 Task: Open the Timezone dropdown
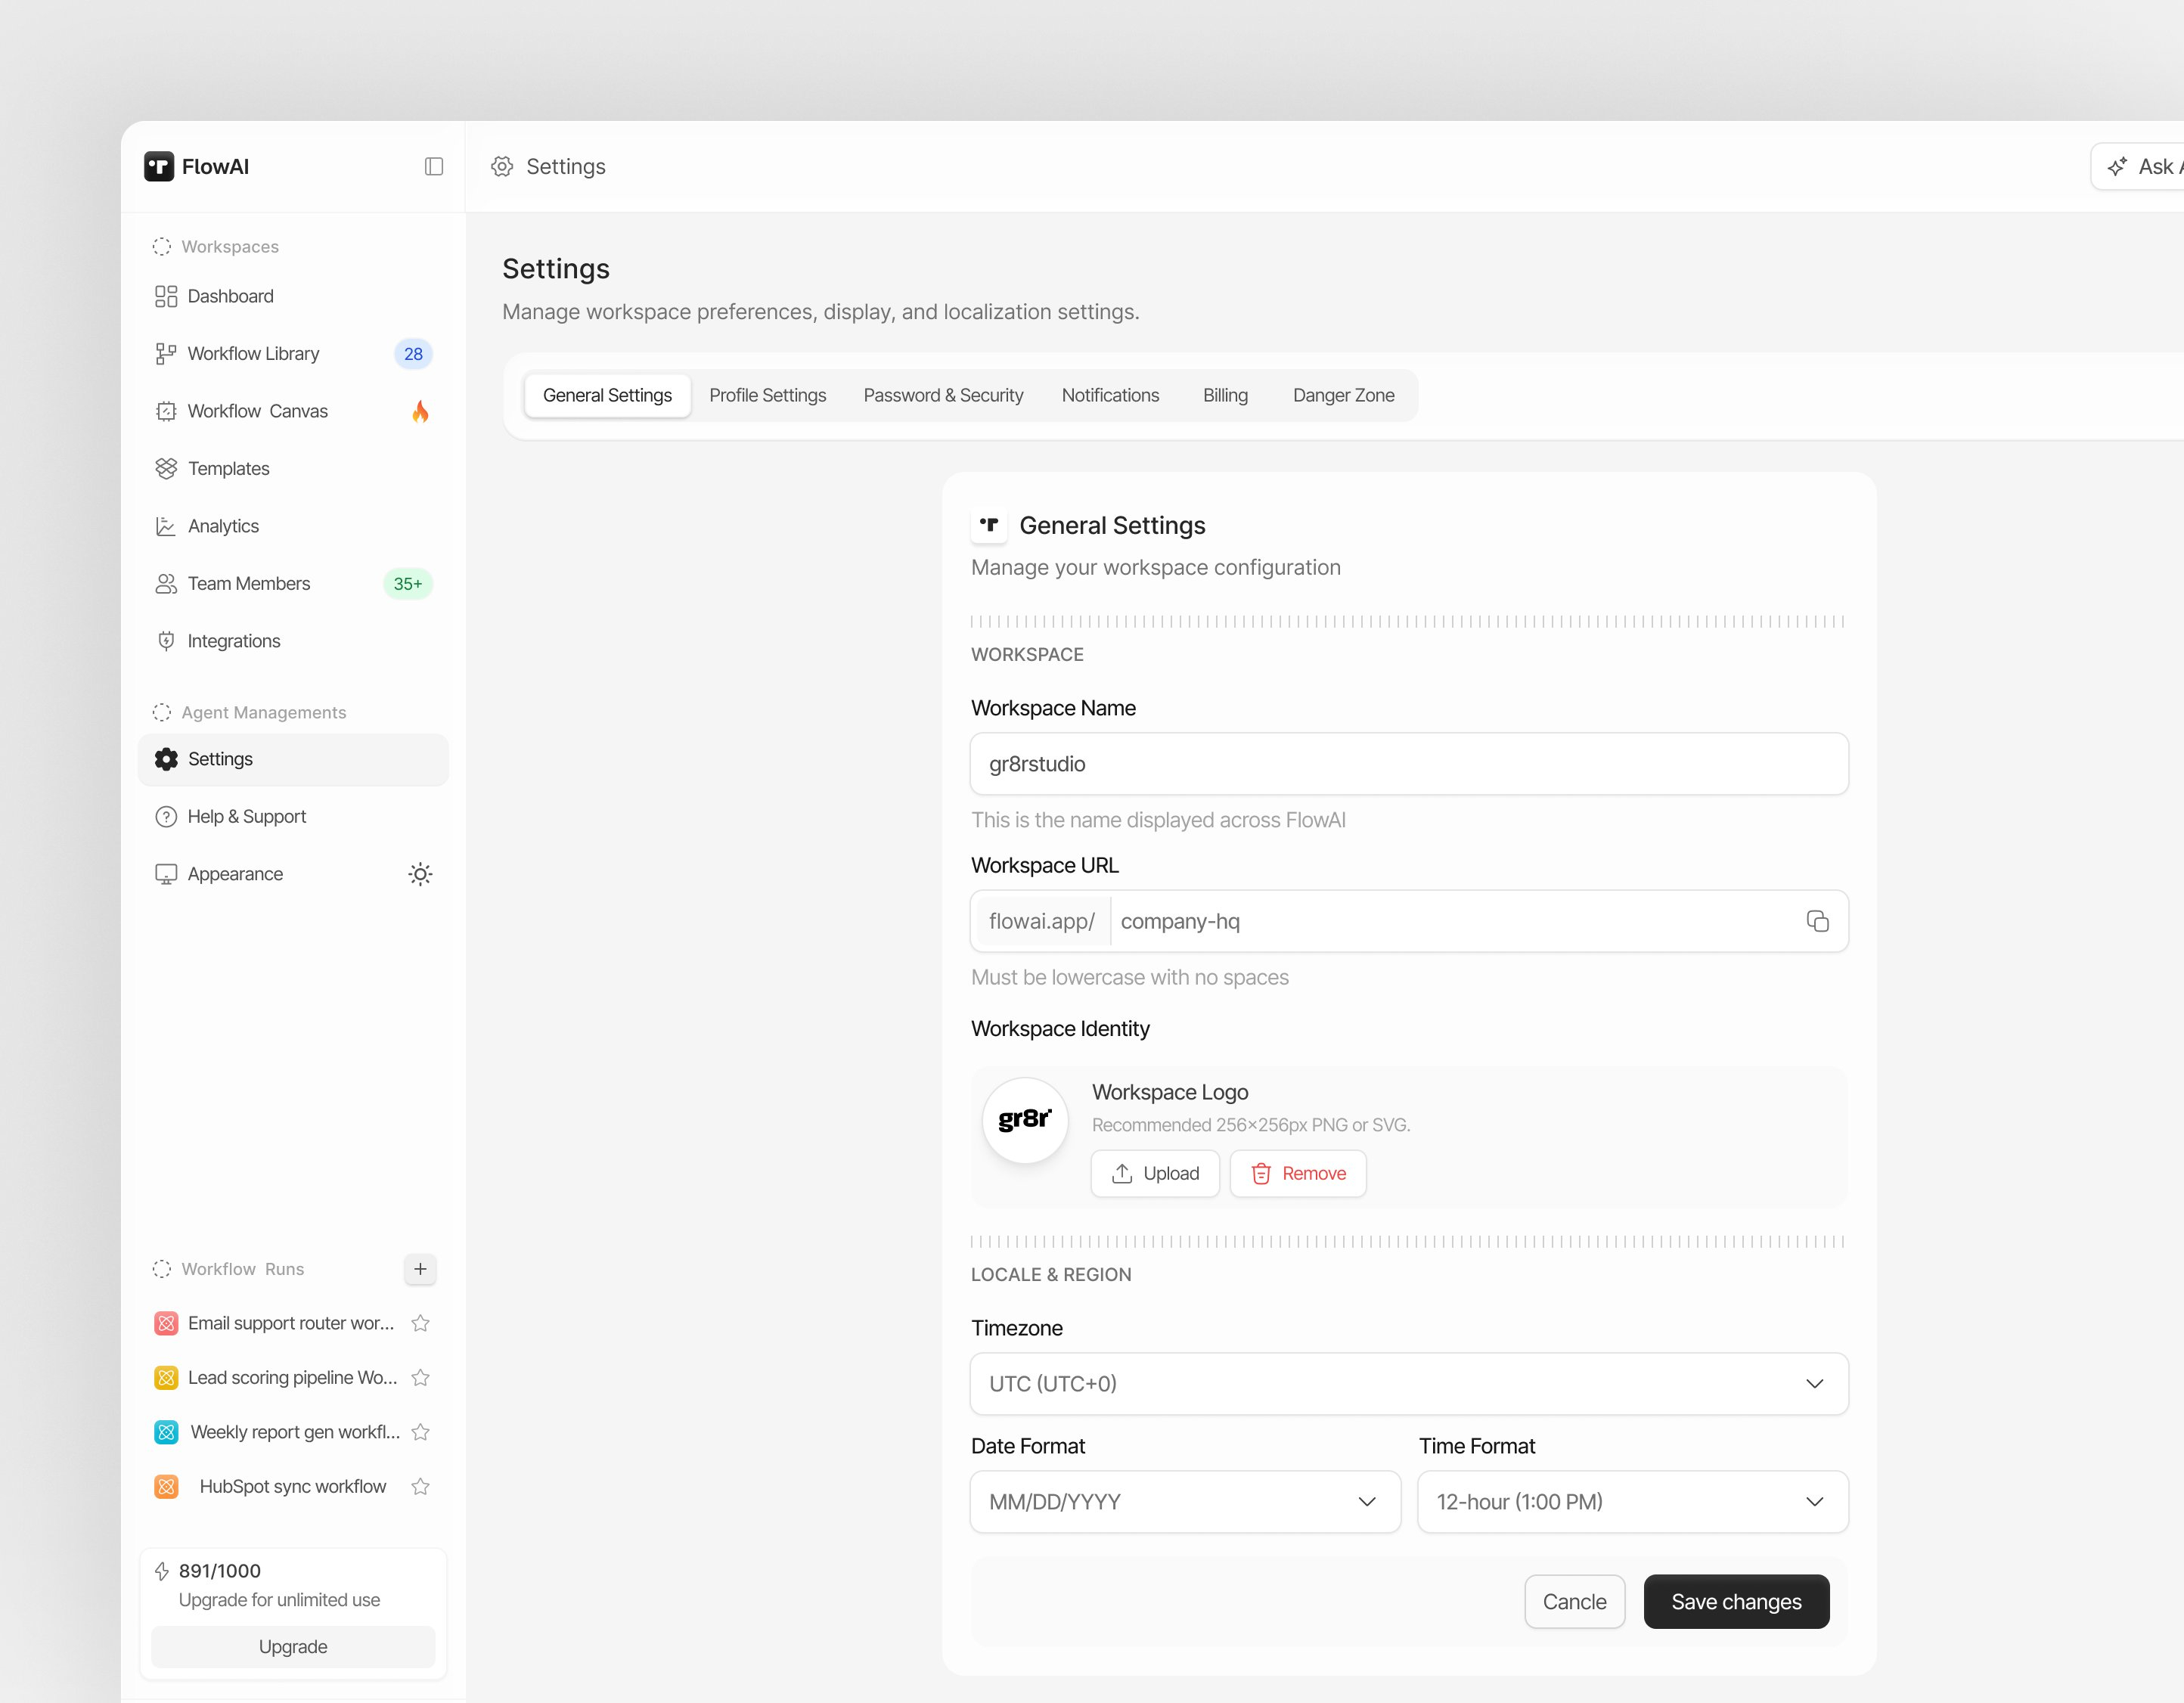[1409, 1384]
